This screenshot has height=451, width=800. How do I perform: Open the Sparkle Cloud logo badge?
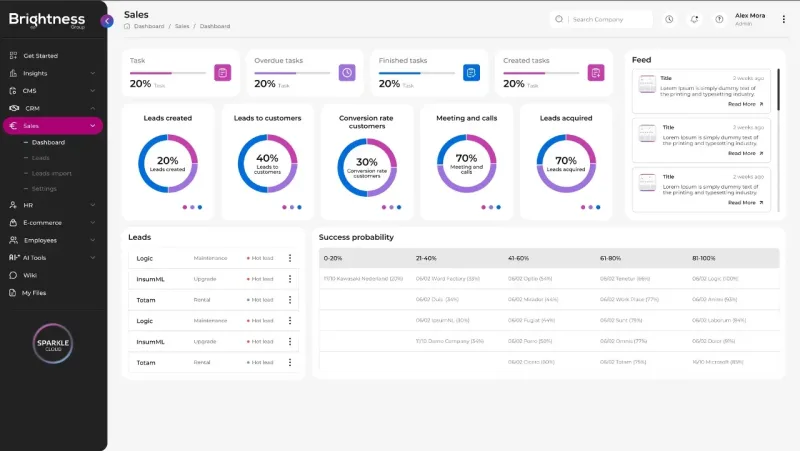[53, 343]
